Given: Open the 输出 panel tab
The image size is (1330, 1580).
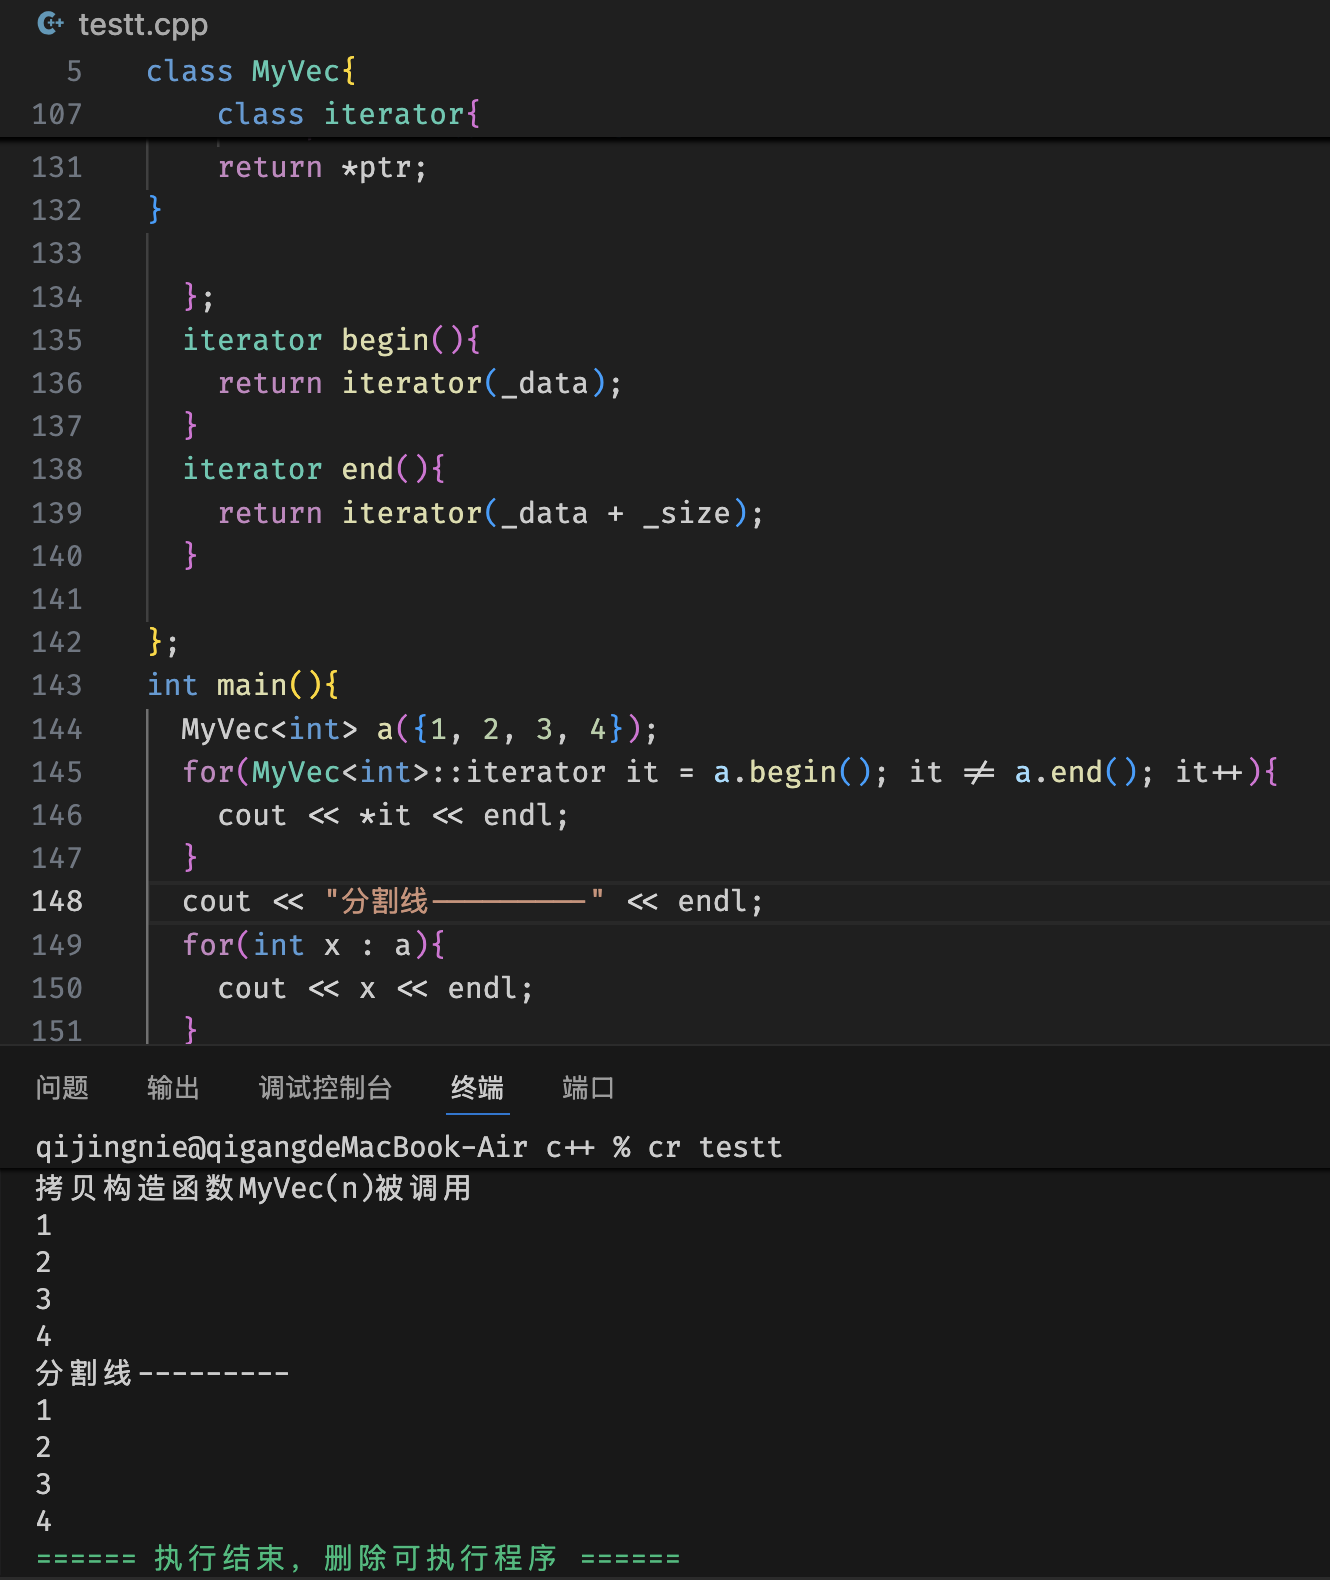Looking at the screenshot, I should tap(173, 1087).
